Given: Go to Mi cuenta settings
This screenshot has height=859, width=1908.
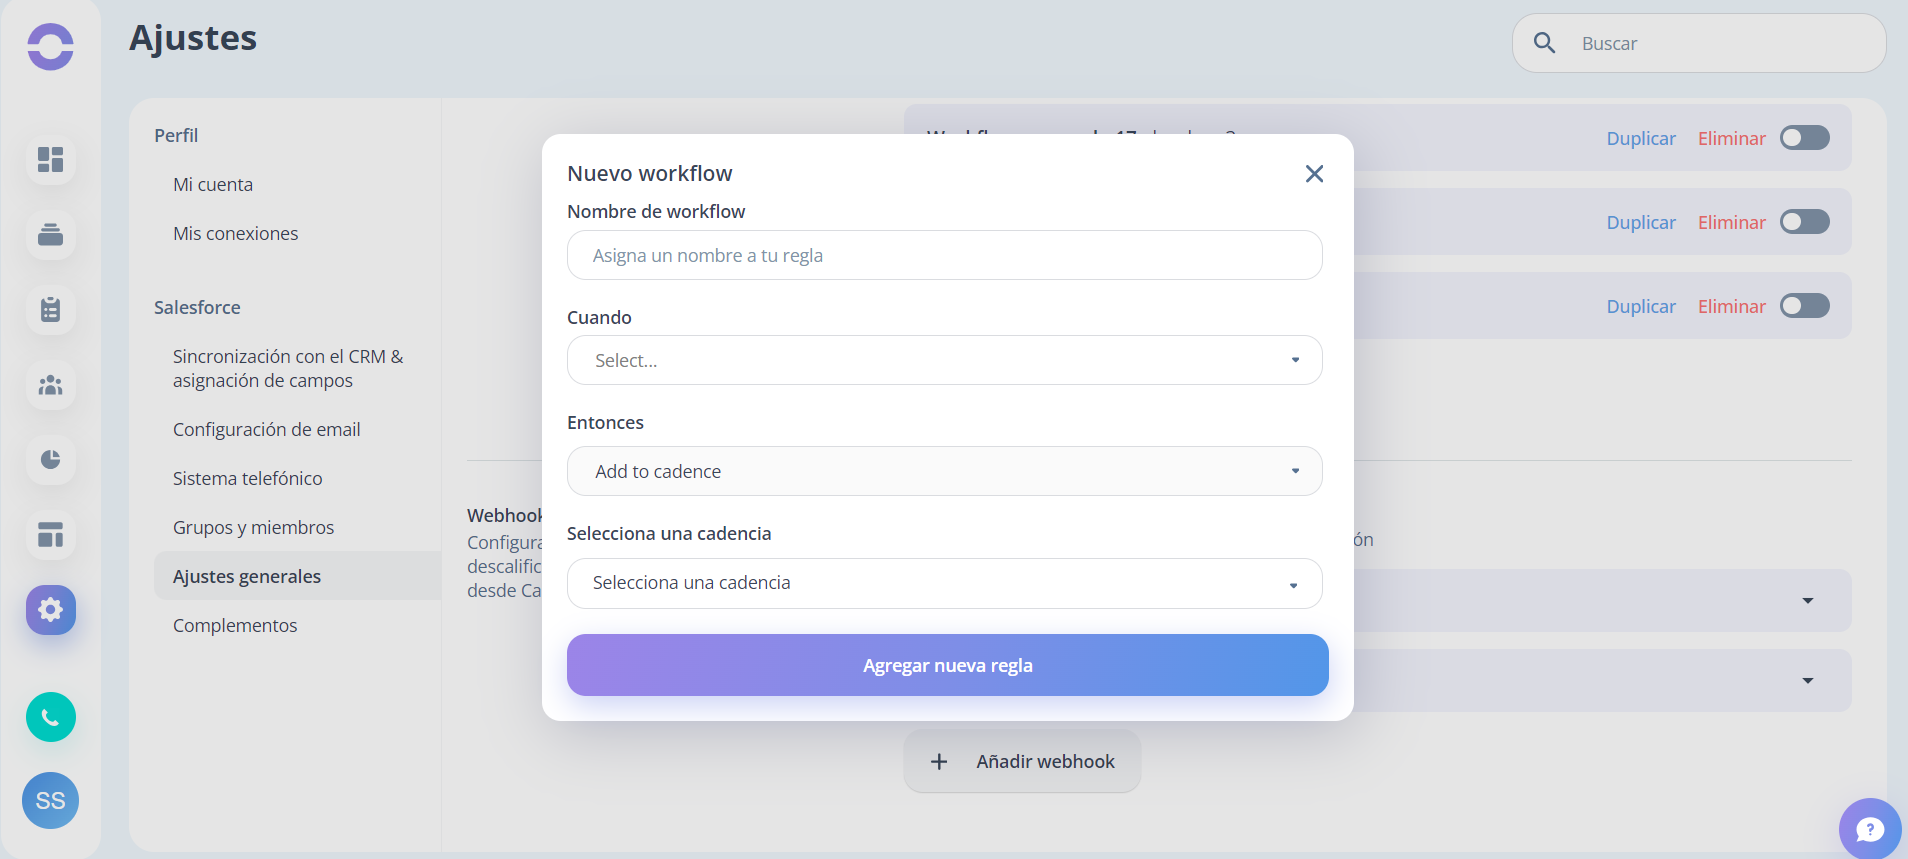Looking at the screenshot, I should pos(213,184).
